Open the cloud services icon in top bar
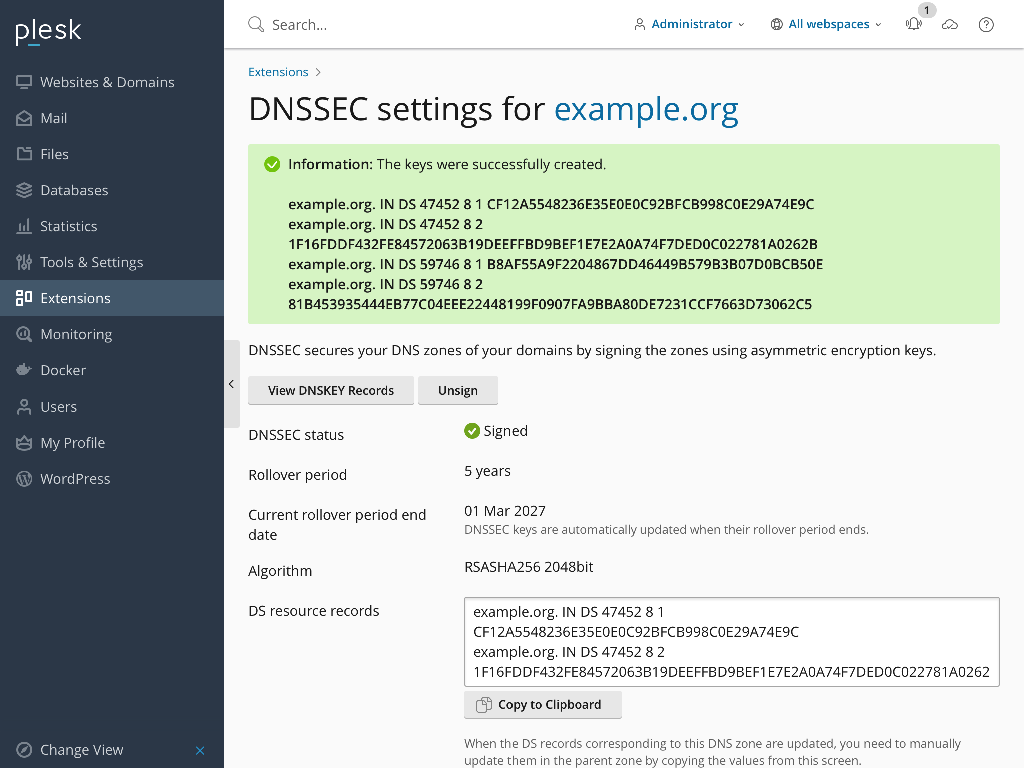Viewport: 1024px width, 768px height. (950, 24)
